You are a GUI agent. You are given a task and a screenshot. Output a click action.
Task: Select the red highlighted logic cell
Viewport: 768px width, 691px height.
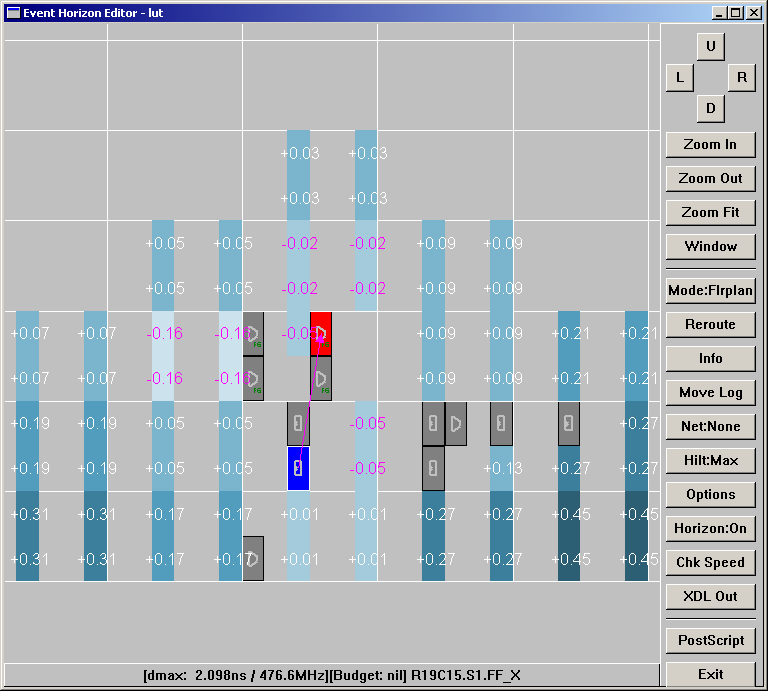coord(321,334)
